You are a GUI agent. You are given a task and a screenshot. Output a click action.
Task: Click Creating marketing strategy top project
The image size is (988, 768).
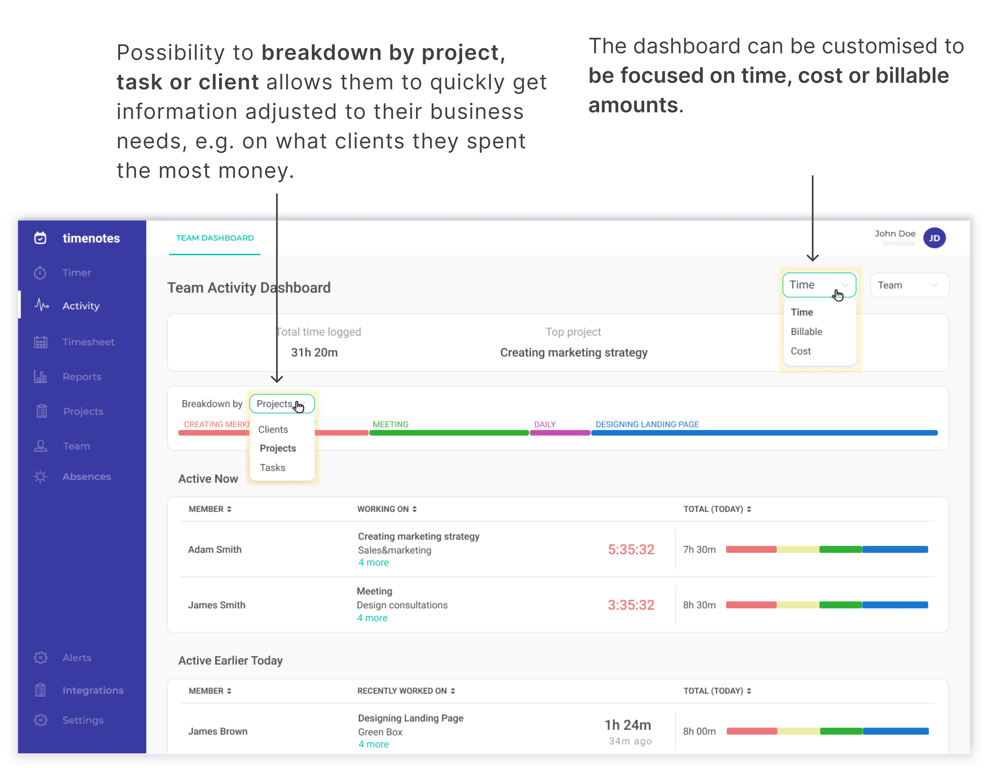point(574,353)
